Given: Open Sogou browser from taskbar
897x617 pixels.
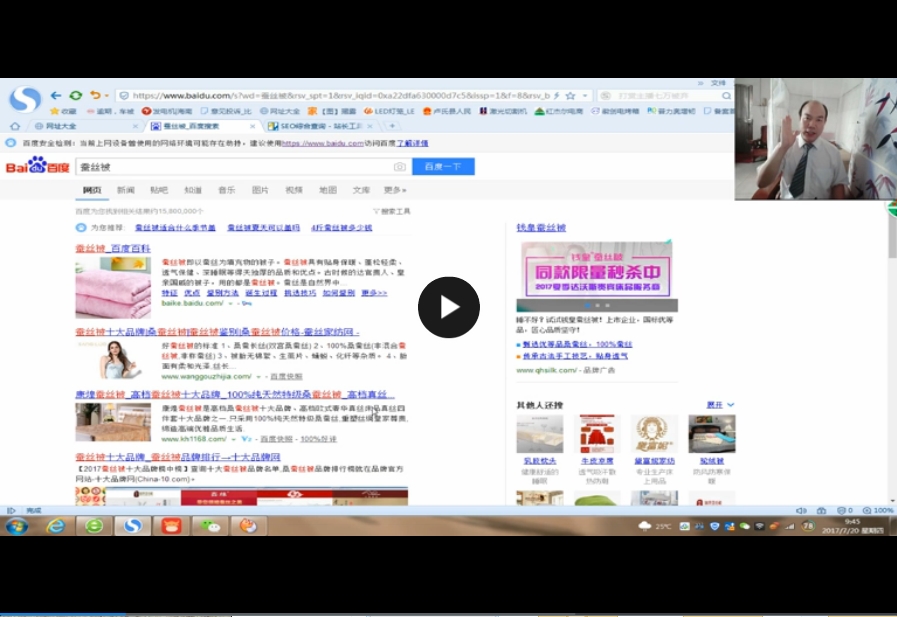Looking at the screenshot, I should (x=132, y=526).
